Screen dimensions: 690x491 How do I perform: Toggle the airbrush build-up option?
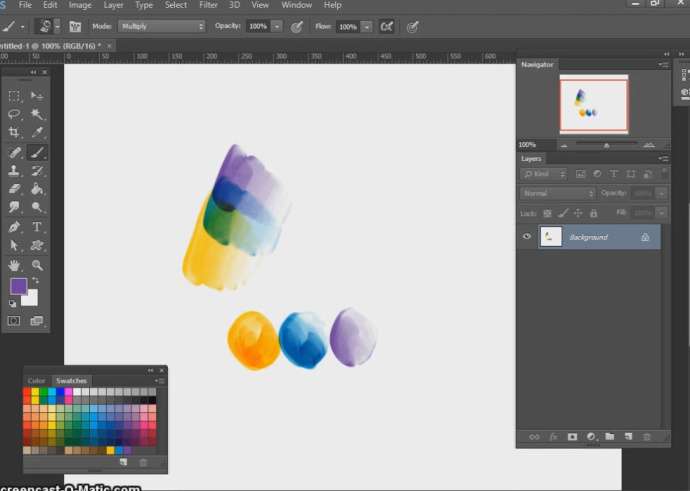click(x=386, y=26)
